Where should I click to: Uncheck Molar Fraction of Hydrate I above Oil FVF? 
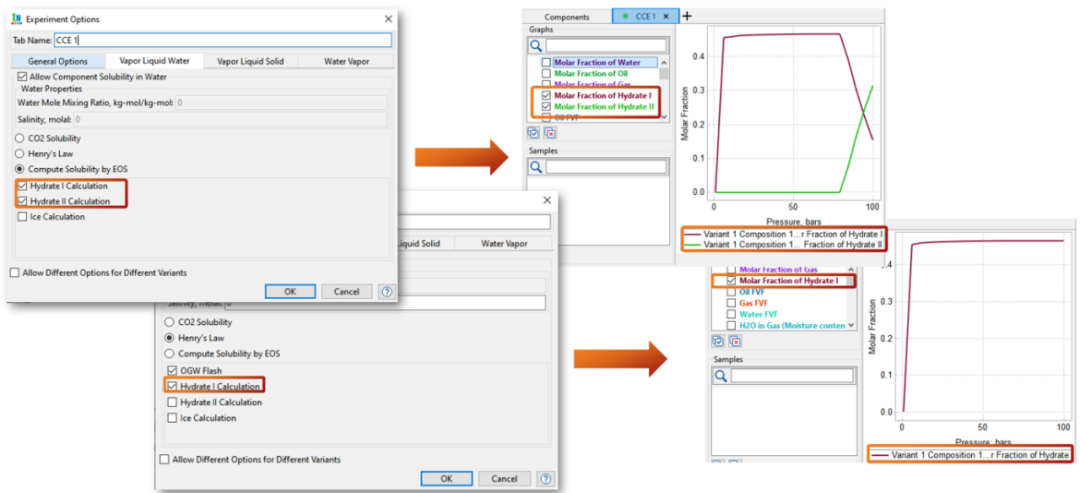pos(731,281)
